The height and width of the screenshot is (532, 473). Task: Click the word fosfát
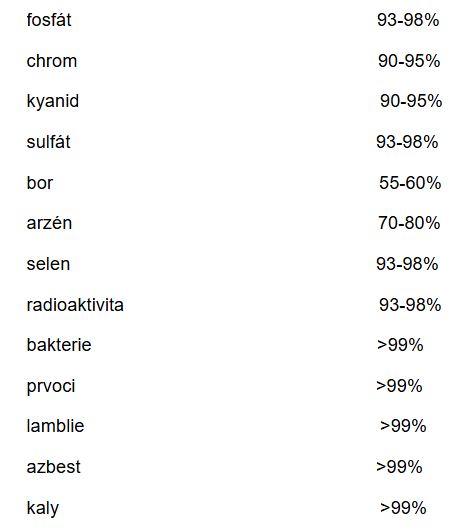(49, 20)
